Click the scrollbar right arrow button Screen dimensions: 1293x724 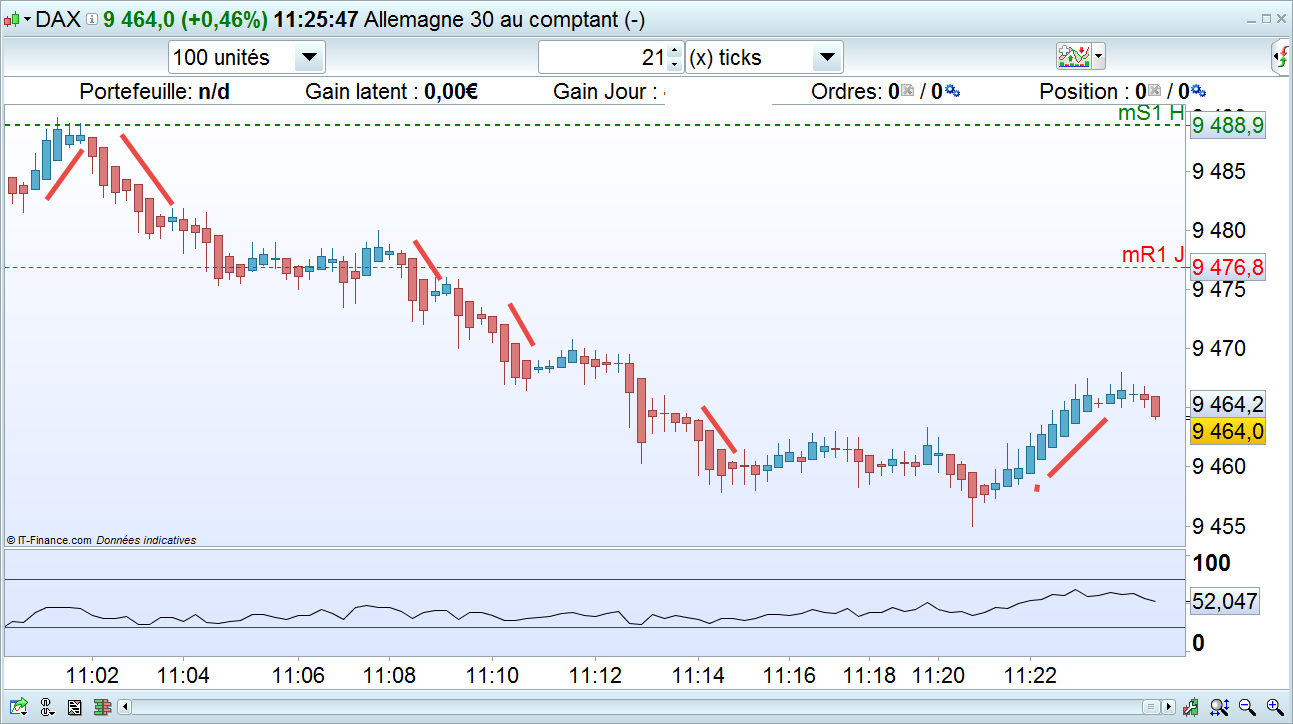[1169, 707]
